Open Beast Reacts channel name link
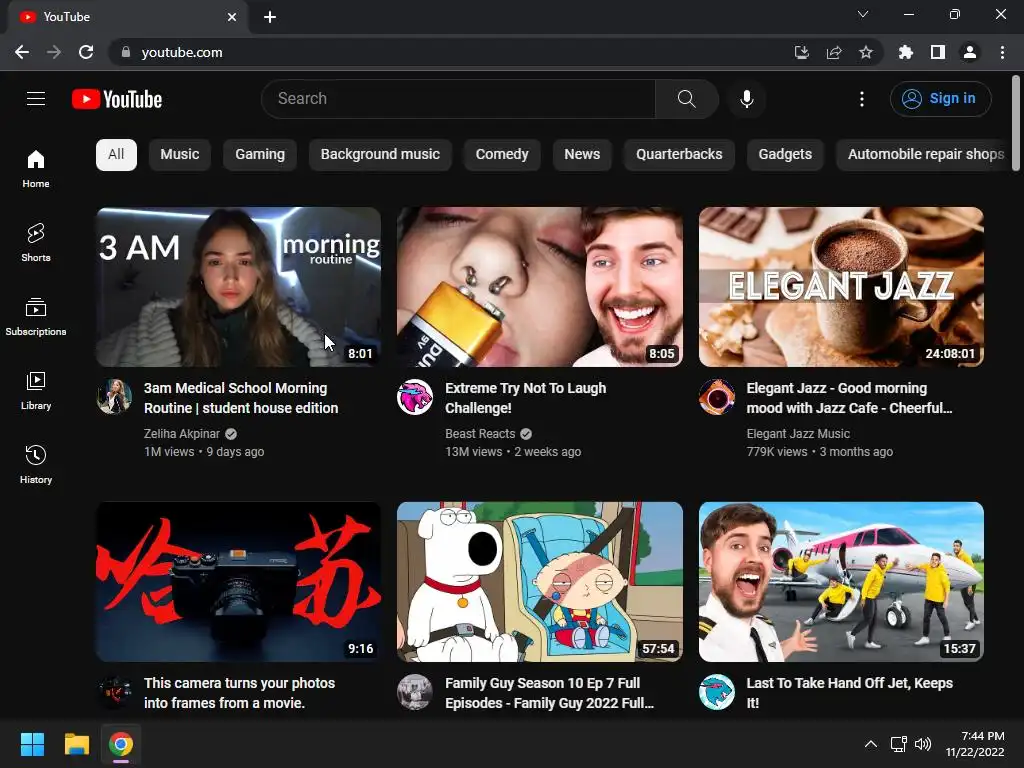Screen dimensions: 1024x768 [480, 434]
